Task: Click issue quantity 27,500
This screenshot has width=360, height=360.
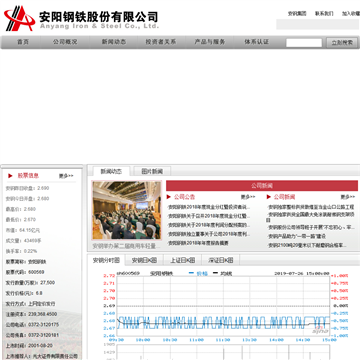Action: tap(48, 283)
